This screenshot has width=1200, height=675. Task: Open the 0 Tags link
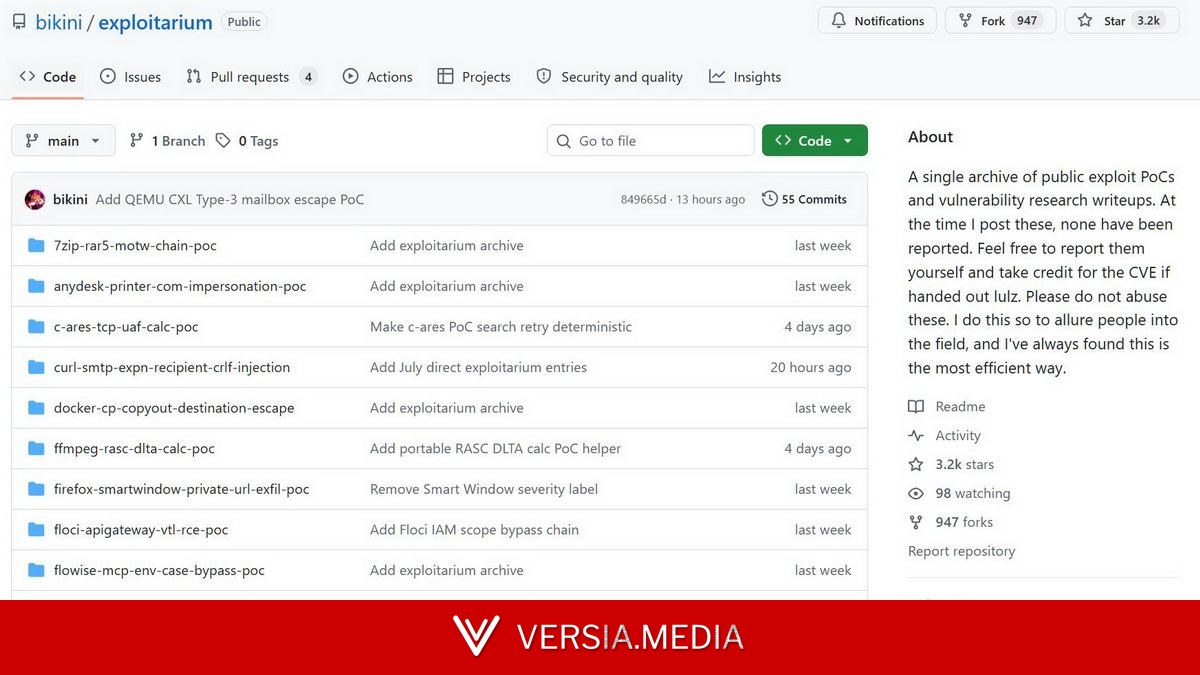pyautogui.click(x=247, y=141)
